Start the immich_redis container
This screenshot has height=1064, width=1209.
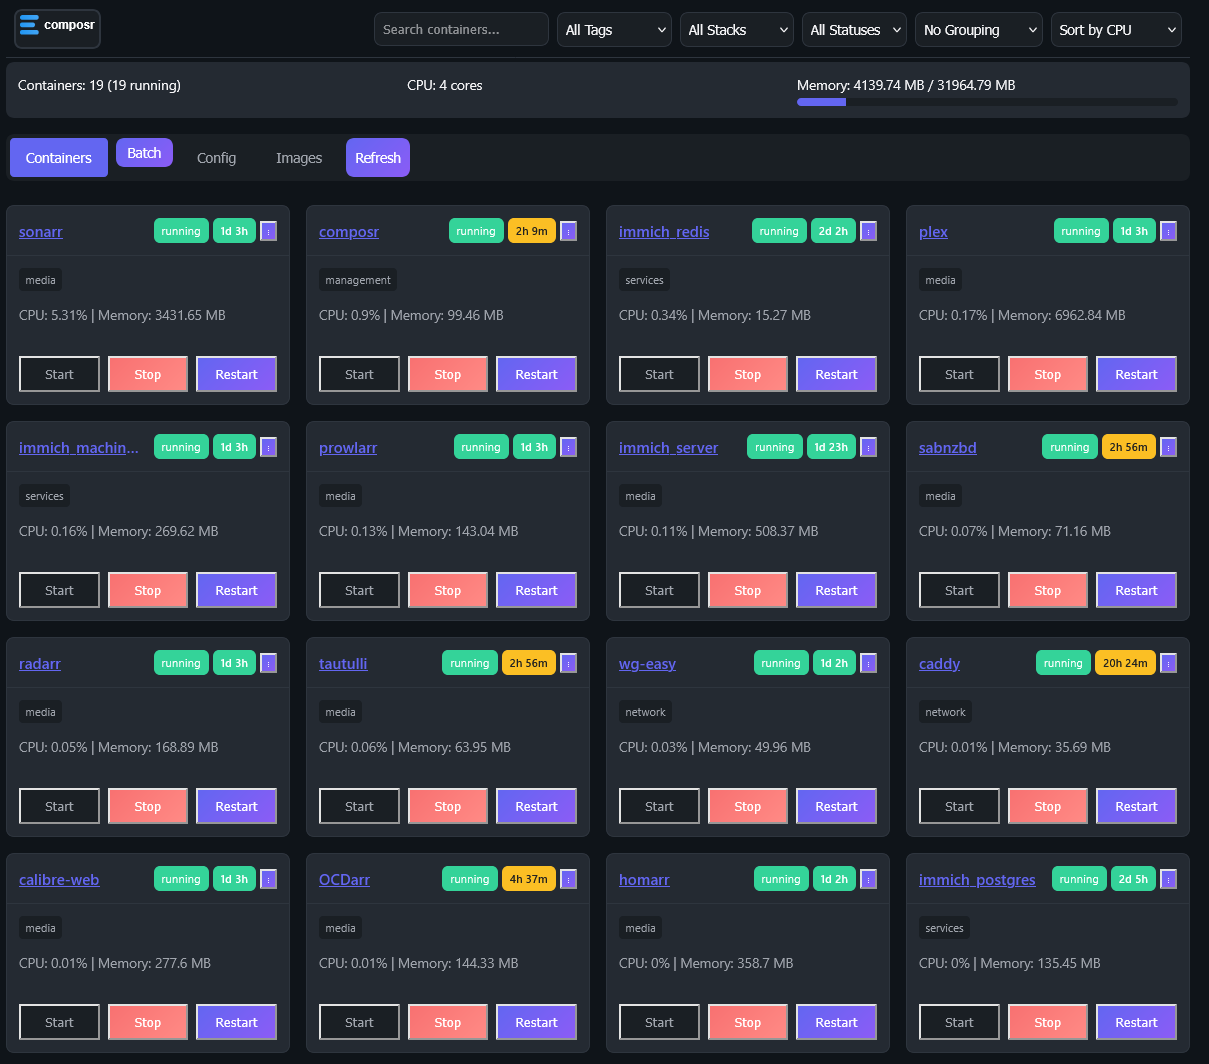pos(659,374)
